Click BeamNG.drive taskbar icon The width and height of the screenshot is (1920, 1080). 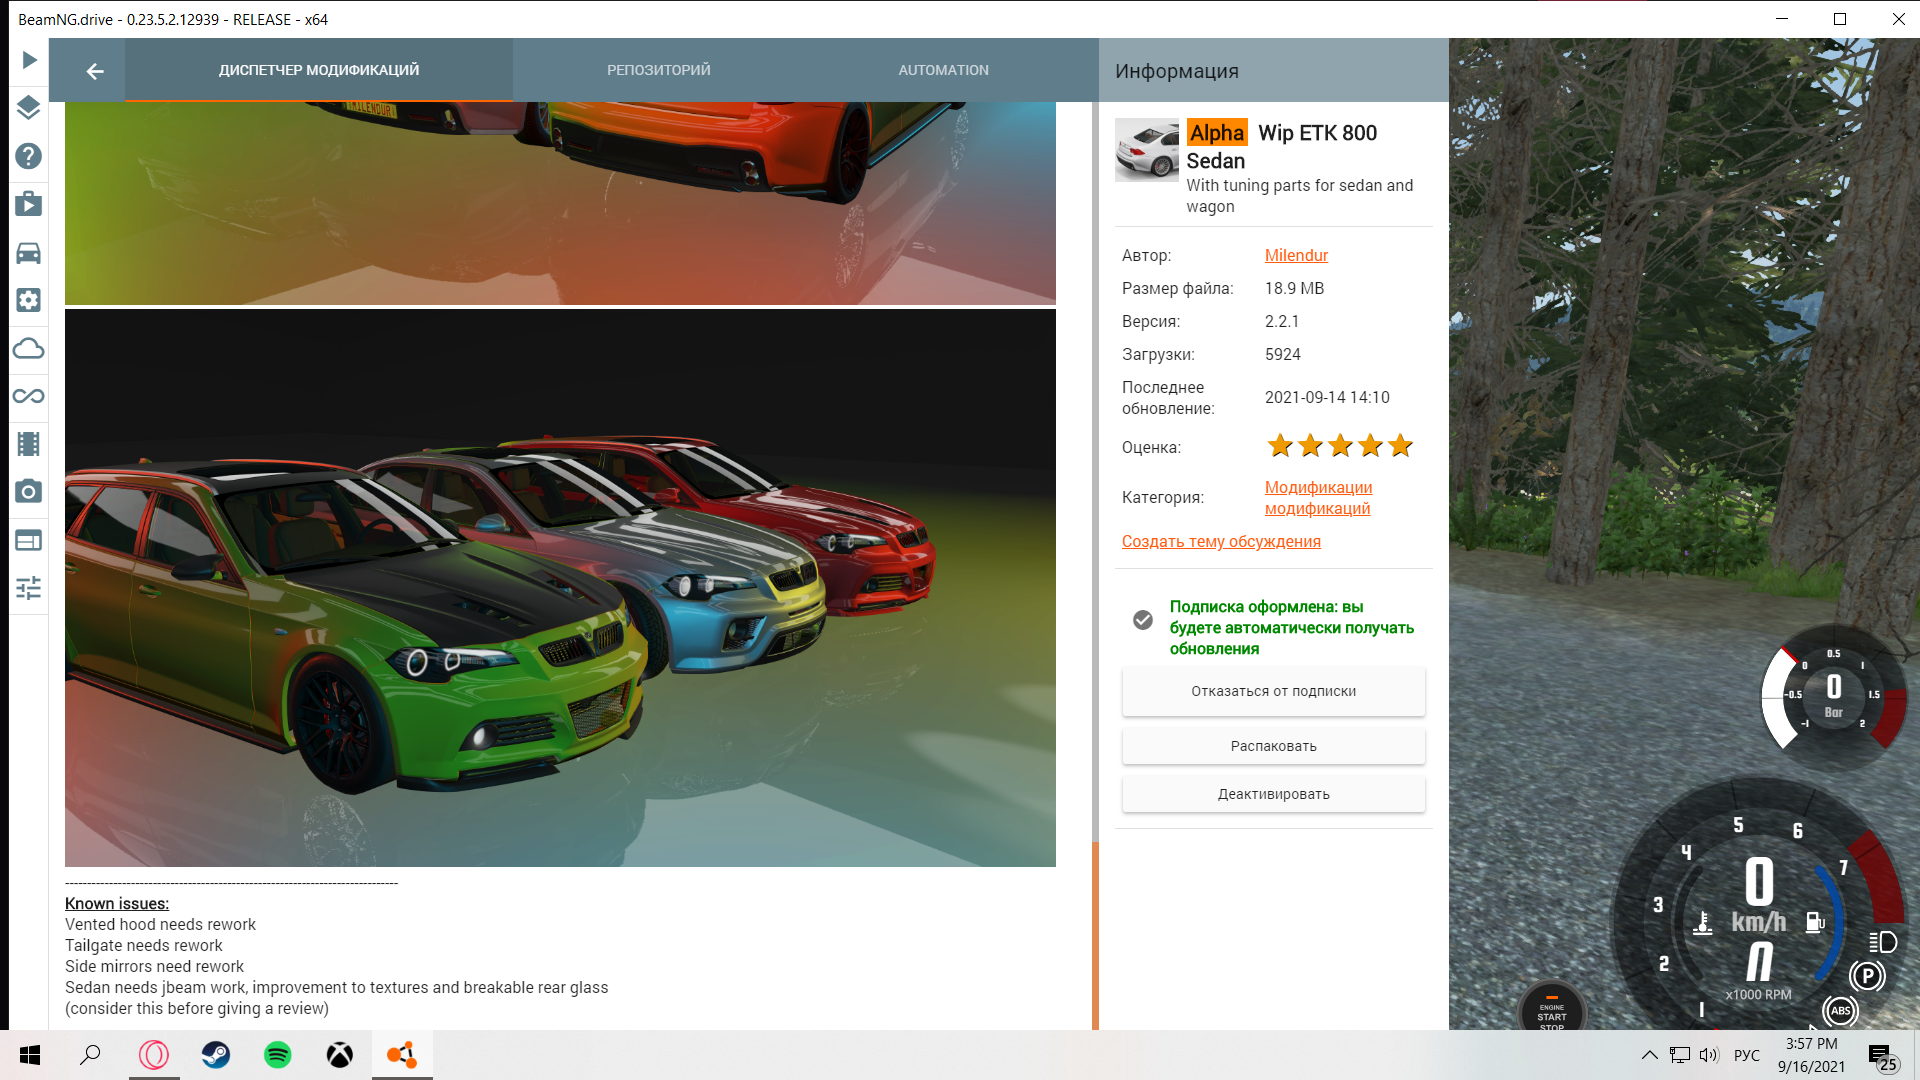tap(402, 1055)
